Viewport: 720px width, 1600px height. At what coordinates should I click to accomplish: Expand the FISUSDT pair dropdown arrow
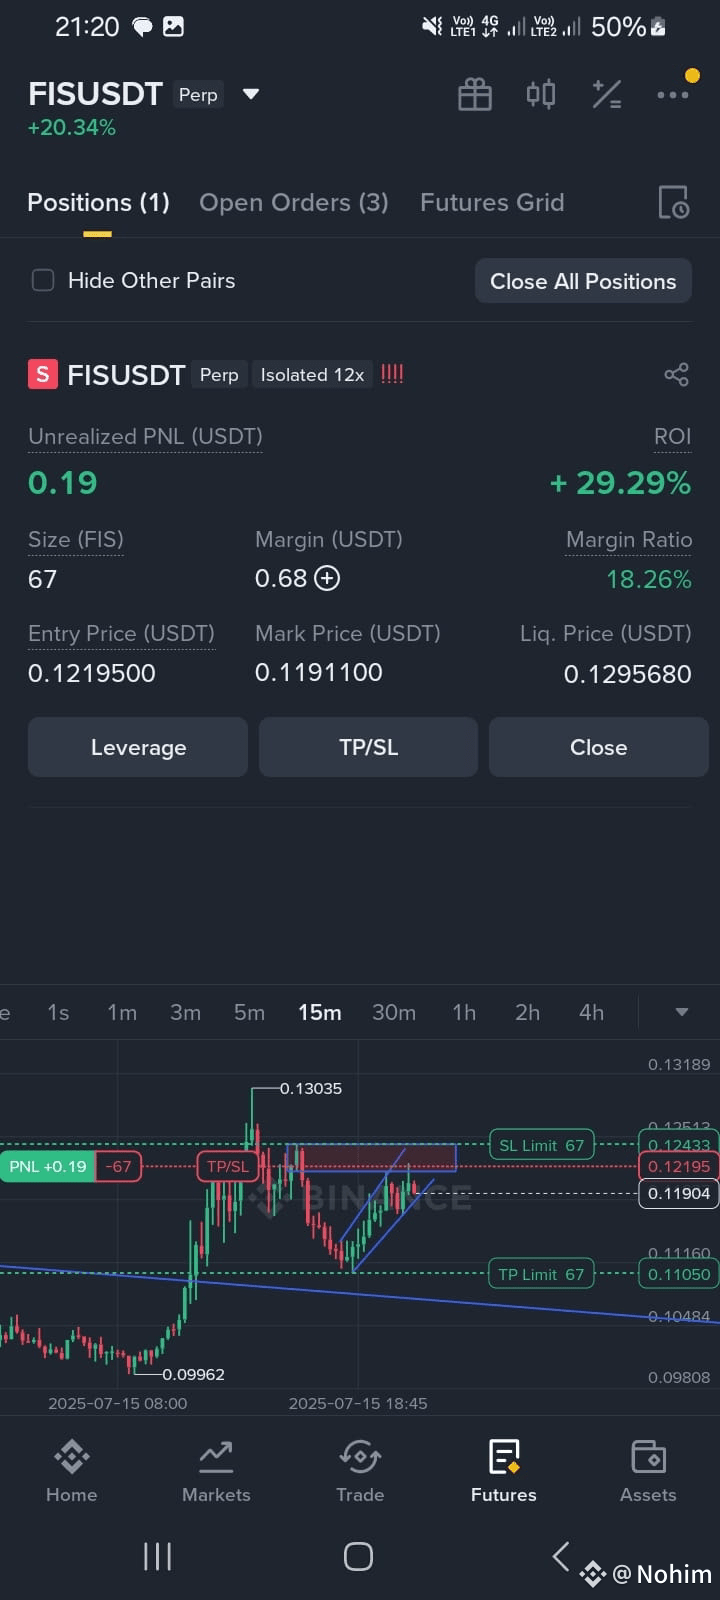click(251, 94)
